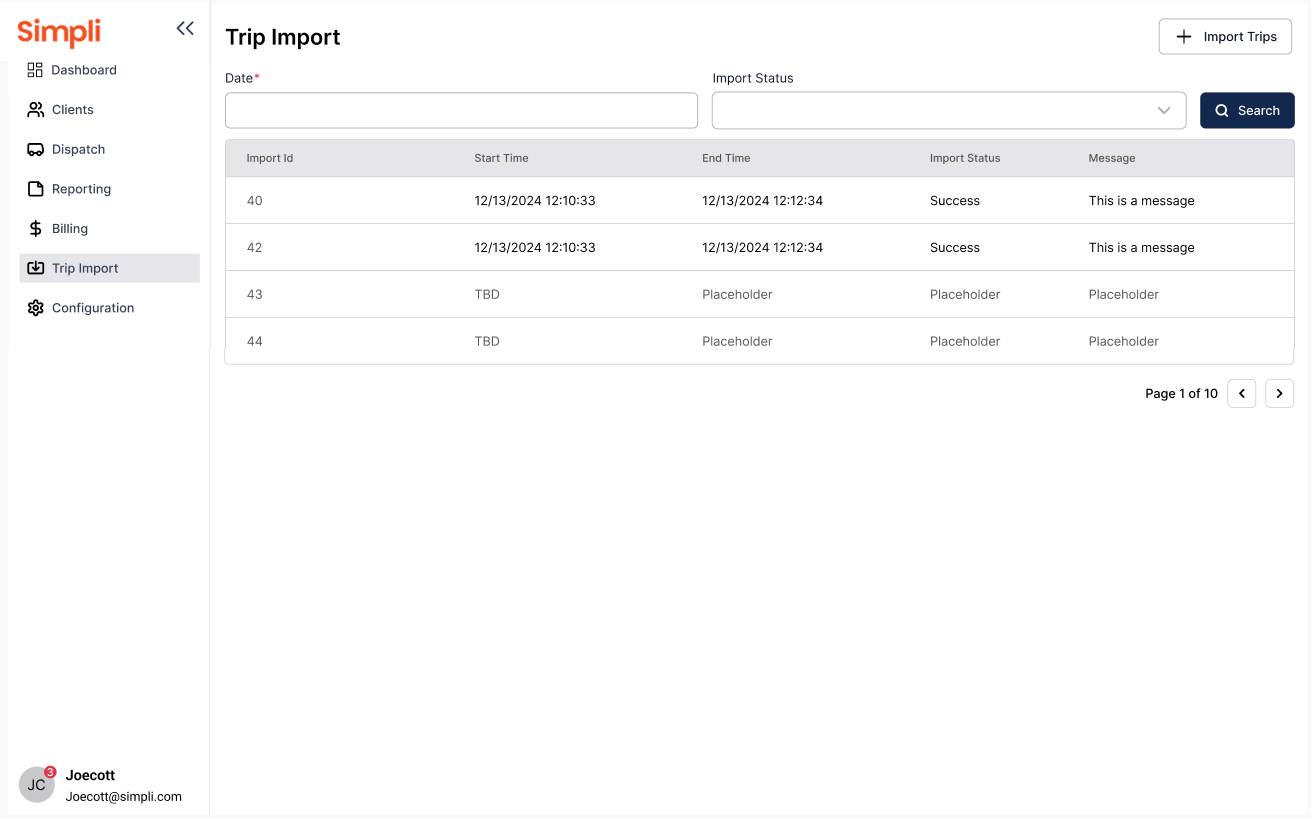Screen dimensions: 1311x819
Task: Focus the Date input field
Action: tap(461, 111)
